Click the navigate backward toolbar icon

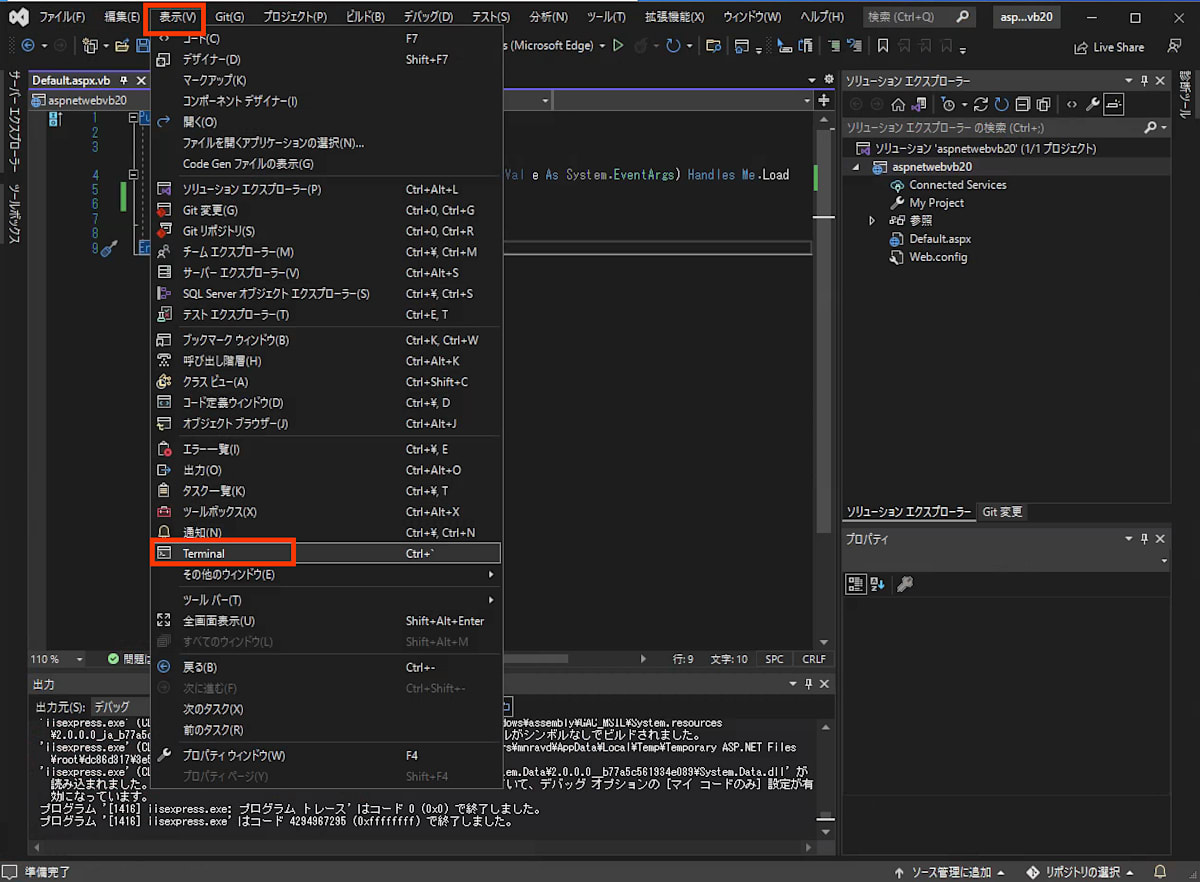27,46
